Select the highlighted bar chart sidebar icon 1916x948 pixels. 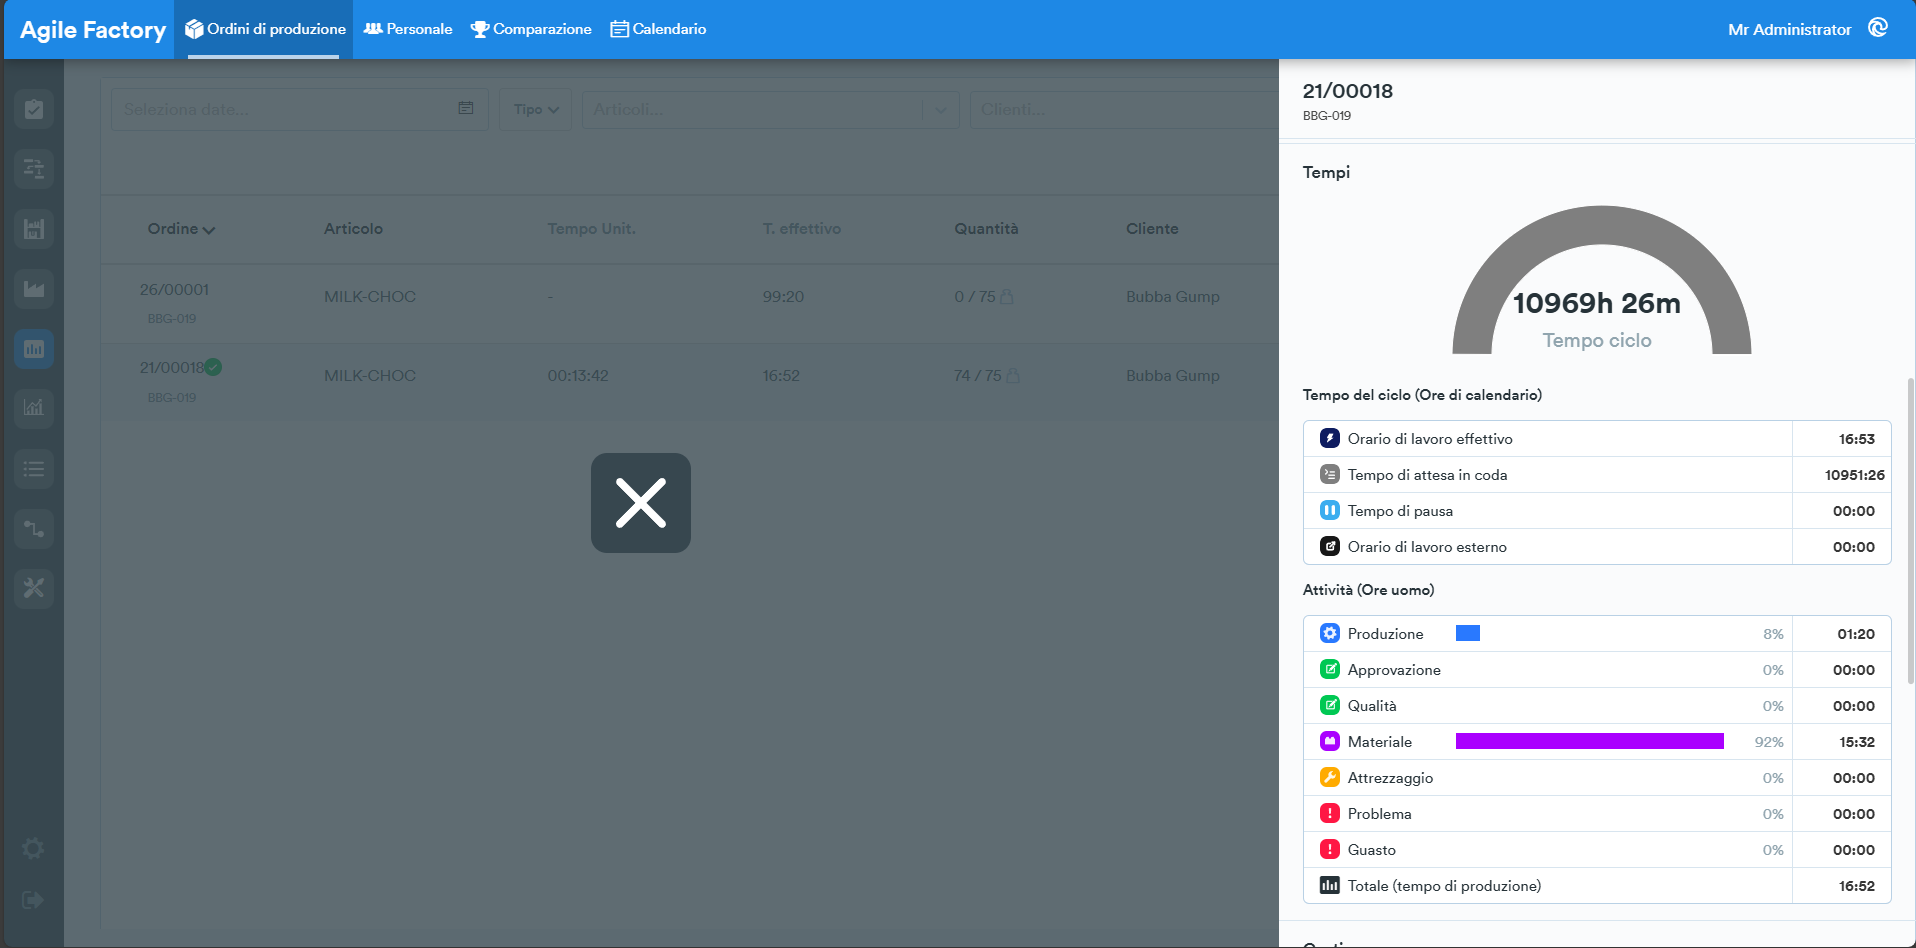[x=34, y=349]
